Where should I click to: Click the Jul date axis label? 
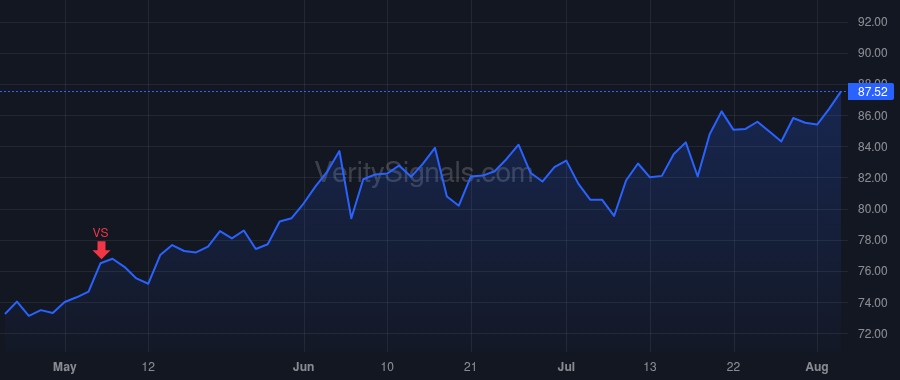tap(567, 367)
